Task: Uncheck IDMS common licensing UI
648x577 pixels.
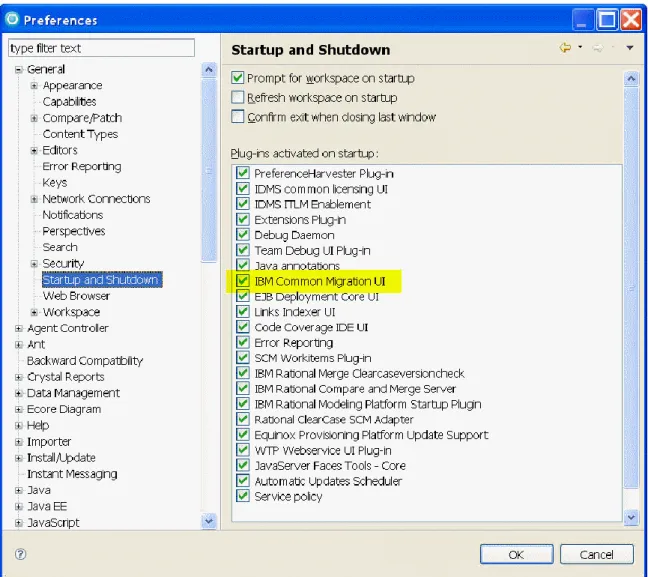Action: point(243,188)
